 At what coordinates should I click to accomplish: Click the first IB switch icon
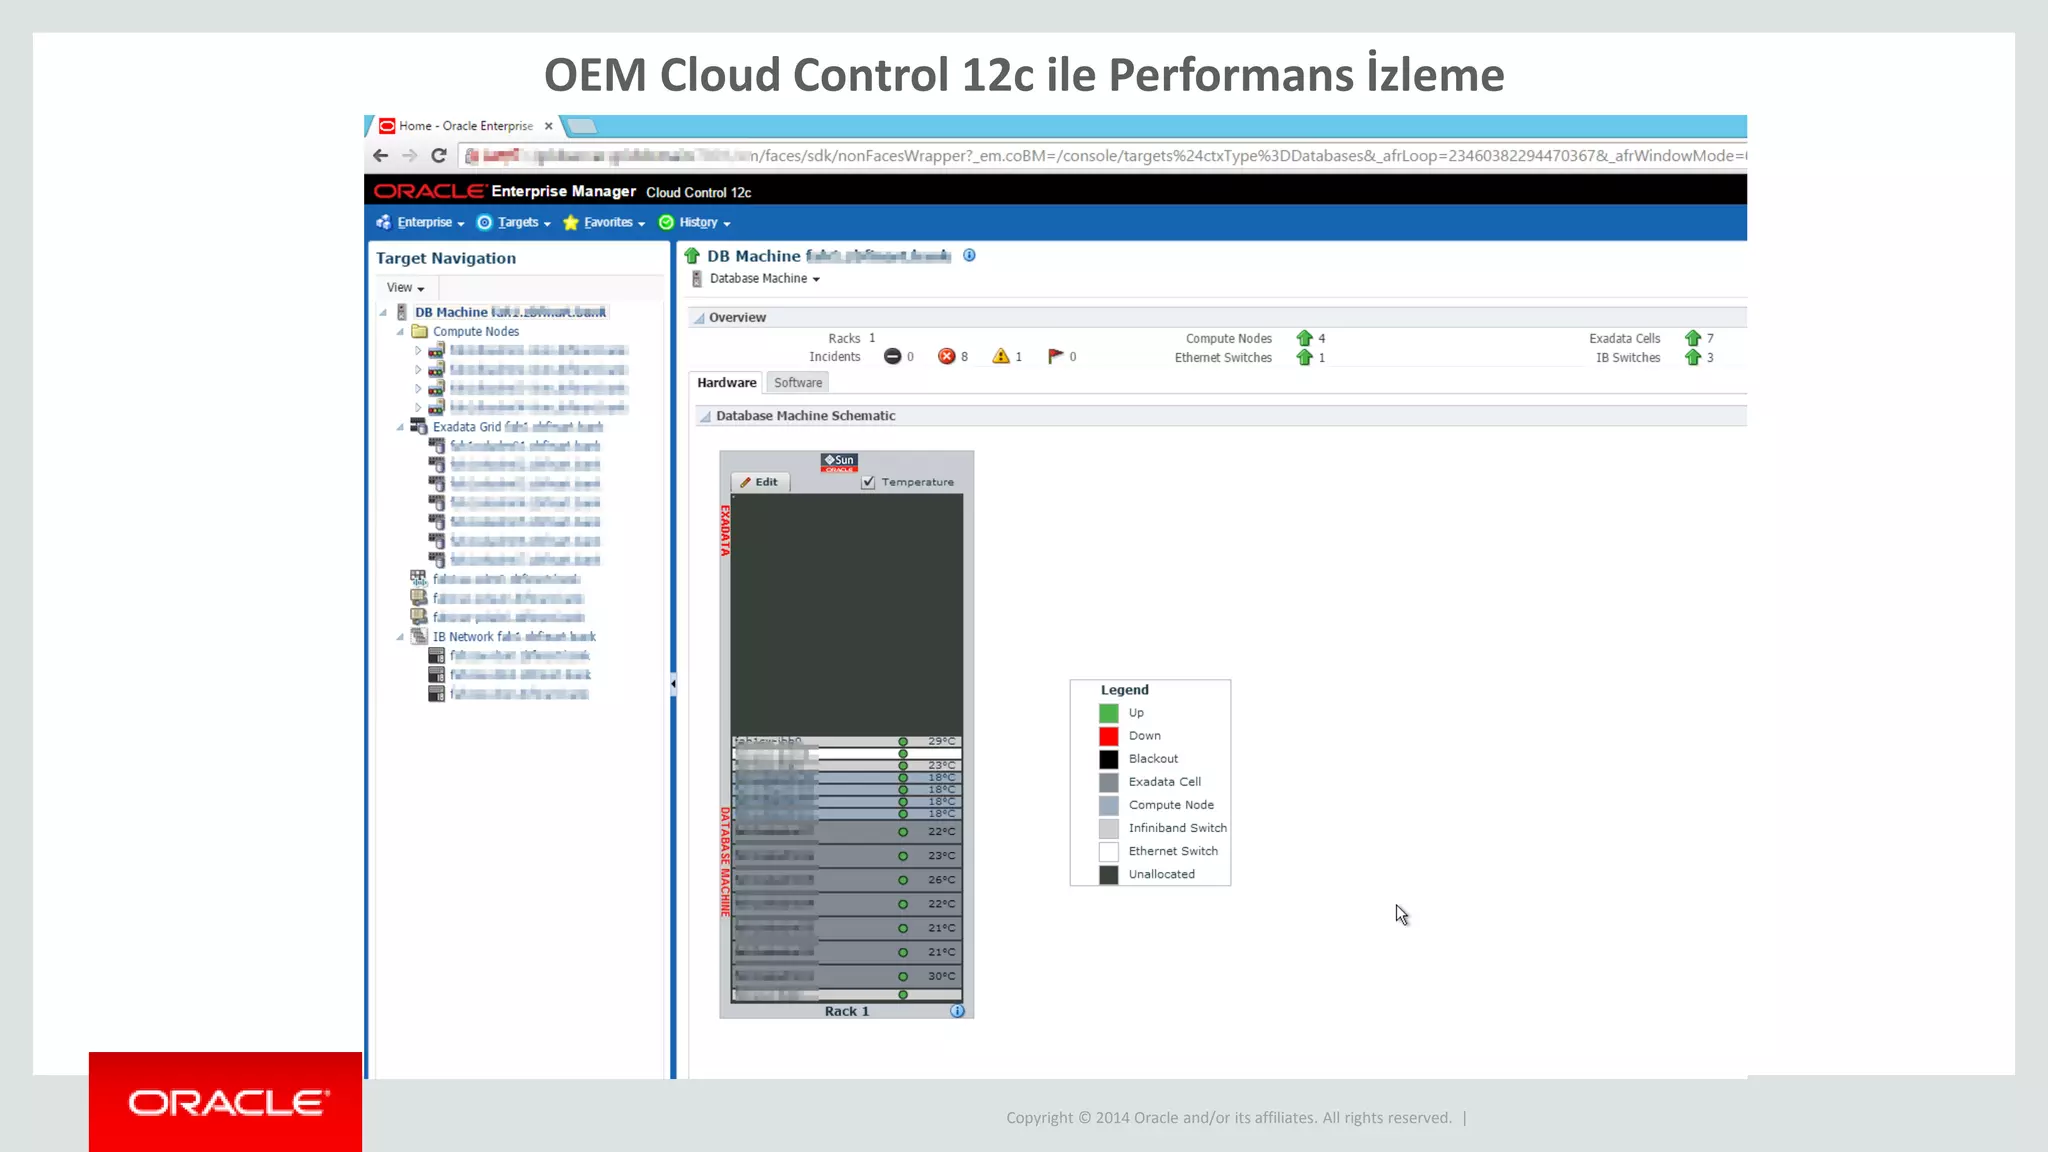(437, 656)
